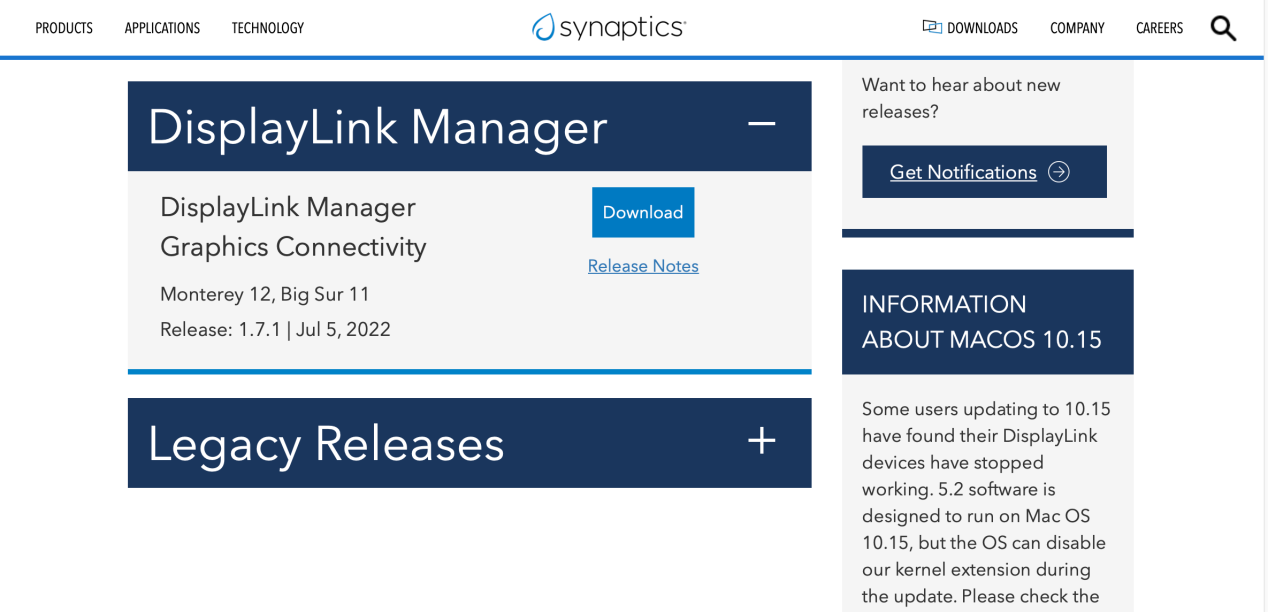Click 'Want to hear about new releases?' text

click(x=961, y=98)
